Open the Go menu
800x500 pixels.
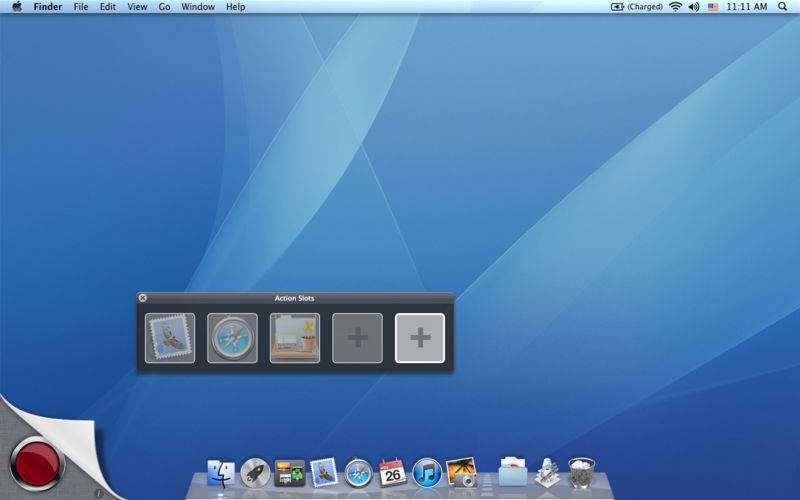tap(164, 7)
